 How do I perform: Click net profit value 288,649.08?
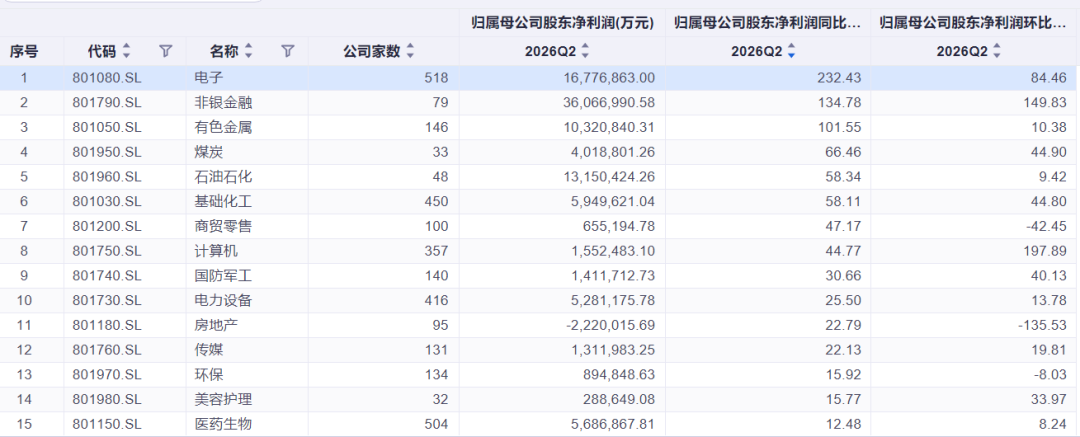[619, 400]
